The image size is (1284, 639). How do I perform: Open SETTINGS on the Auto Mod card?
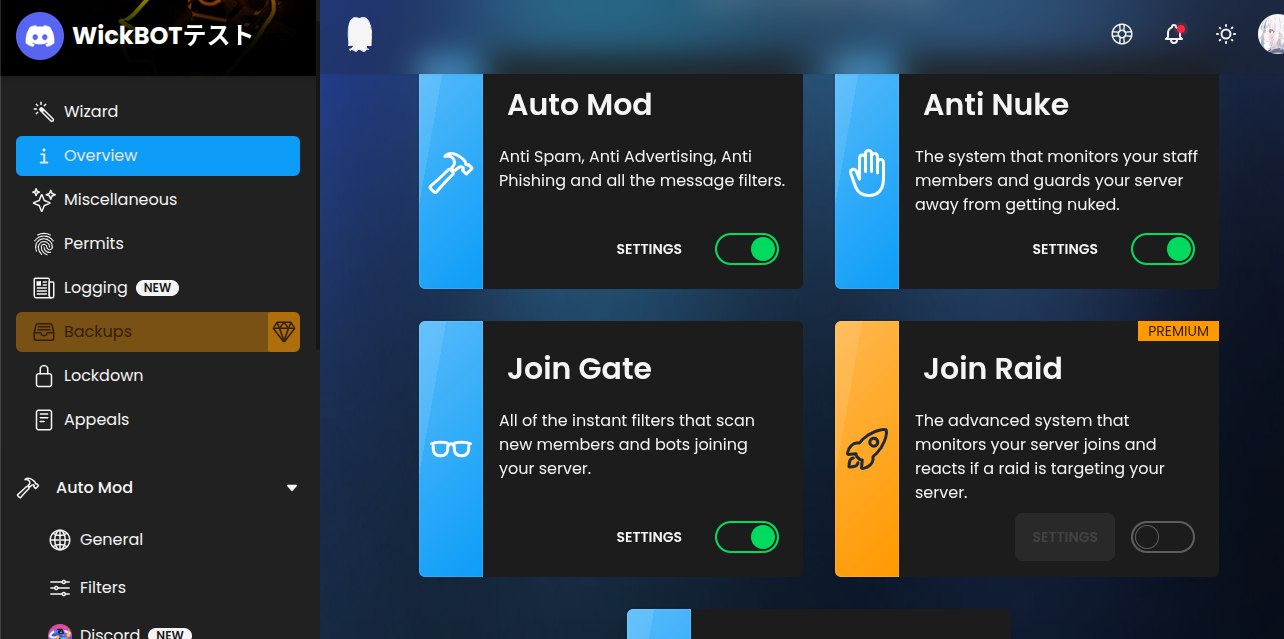tap(649, 249)
